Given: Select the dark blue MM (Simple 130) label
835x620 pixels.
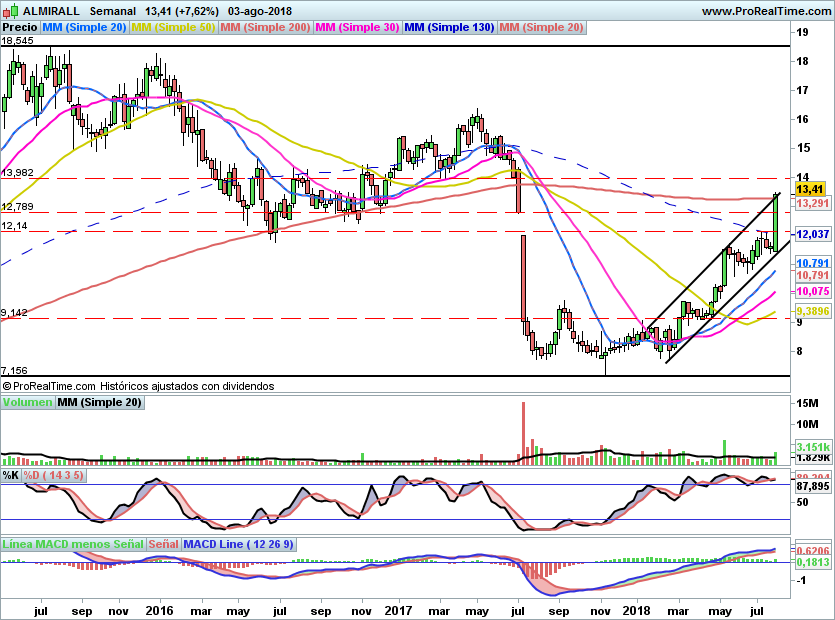Looking at the screenshot, I should tap(449, 27).
